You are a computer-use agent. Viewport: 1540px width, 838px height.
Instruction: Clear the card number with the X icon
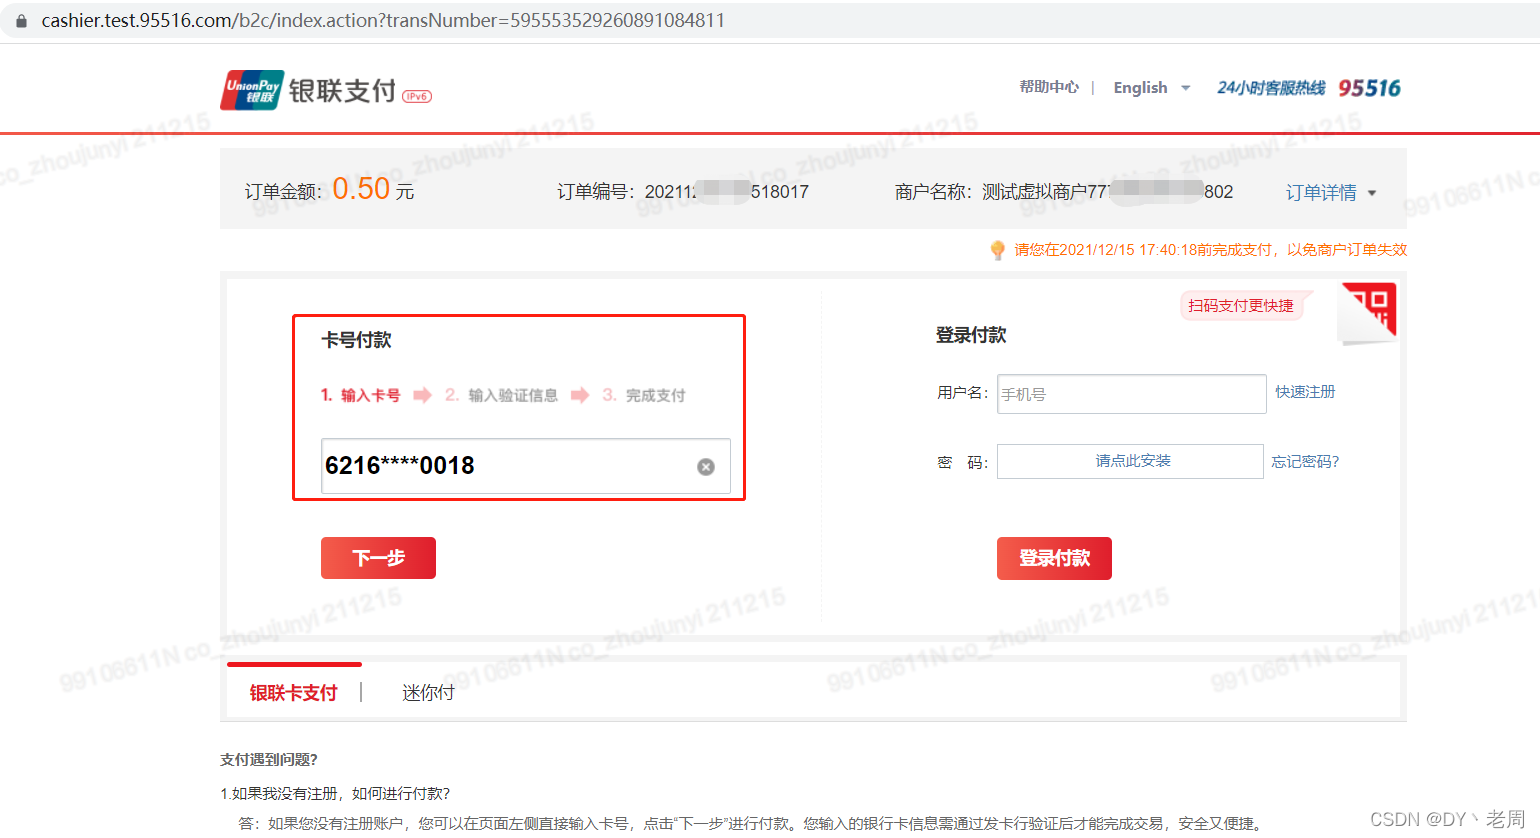[706, 467]
